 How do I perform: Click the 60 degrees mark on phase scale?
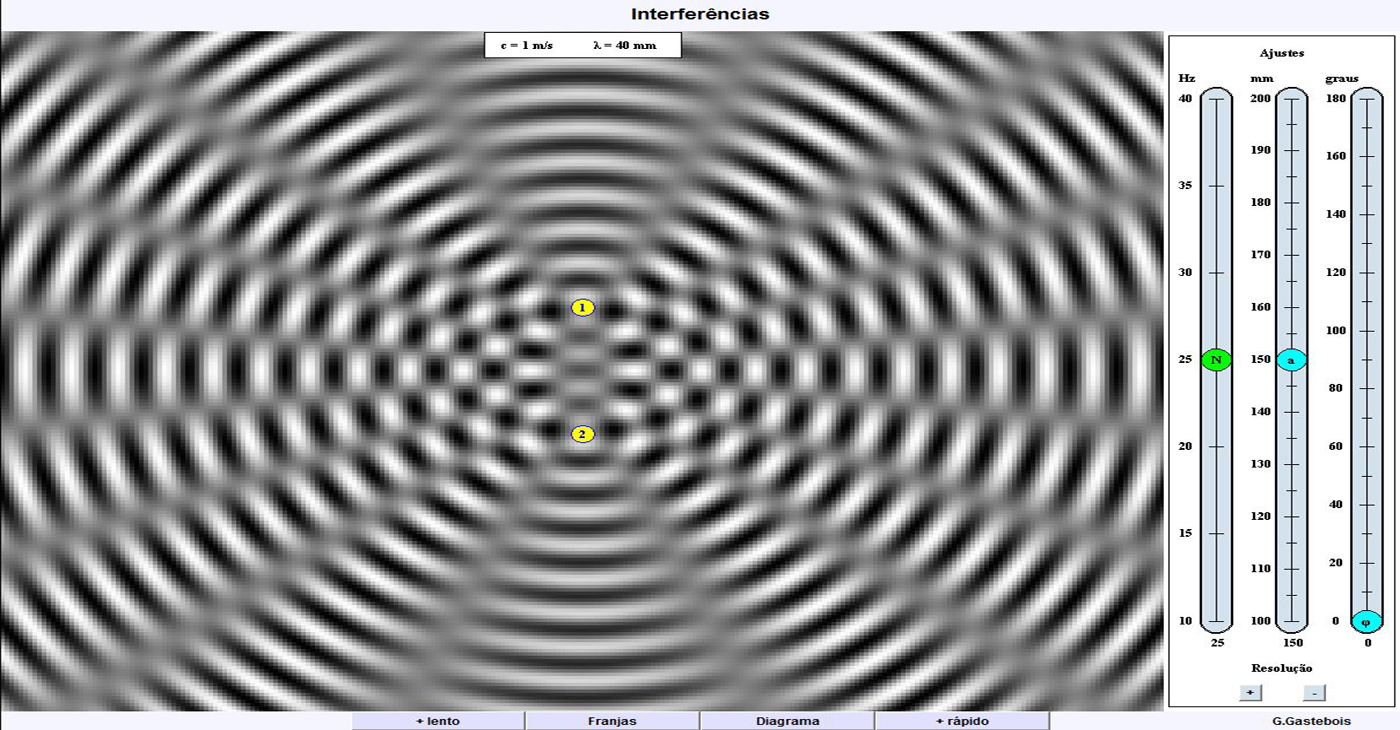[1335, 446]
